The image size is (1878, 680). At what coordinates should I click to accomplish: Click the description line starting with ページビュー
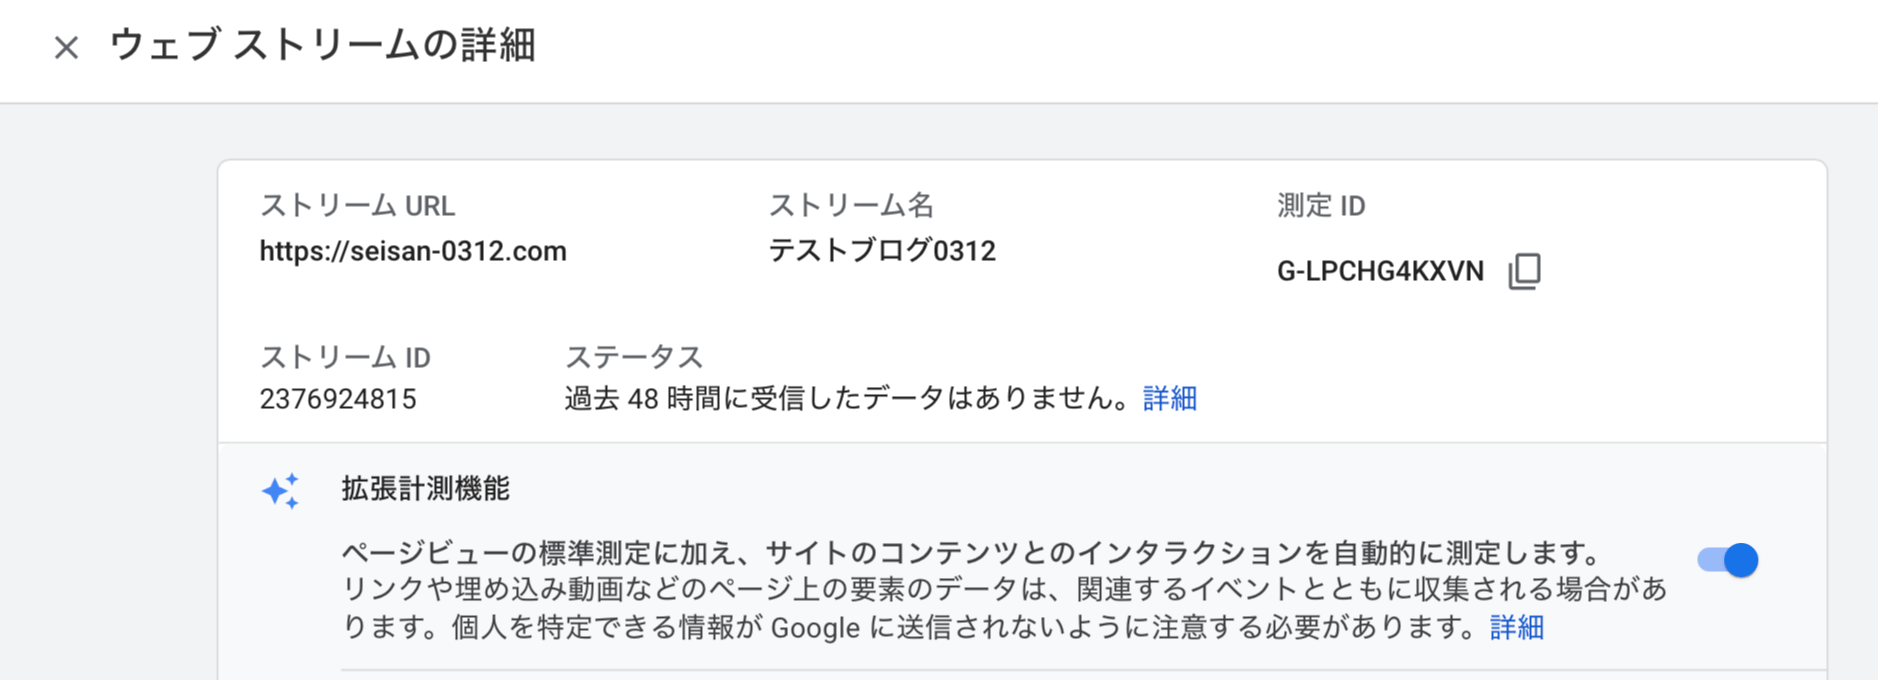(972, 553)
